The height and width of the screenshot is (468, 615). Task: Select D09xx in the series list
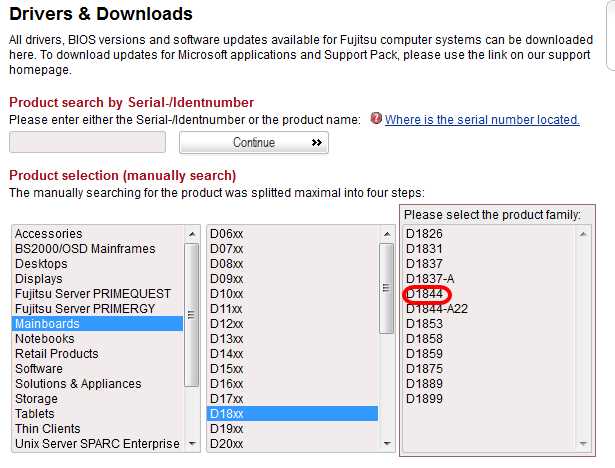point(292,279)
